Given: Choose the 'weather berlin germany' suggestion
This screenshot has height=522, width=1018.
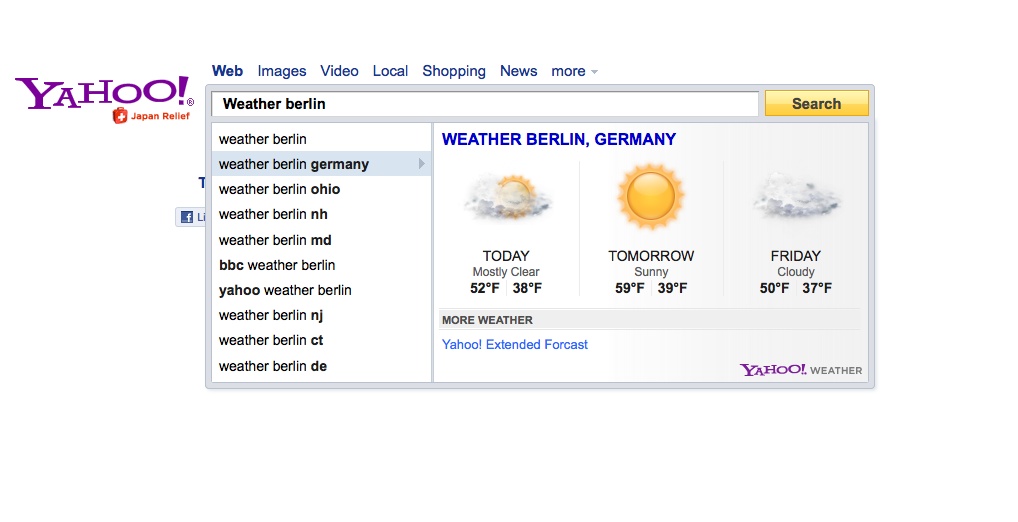Looking at the screenshot, I should 321,164.
